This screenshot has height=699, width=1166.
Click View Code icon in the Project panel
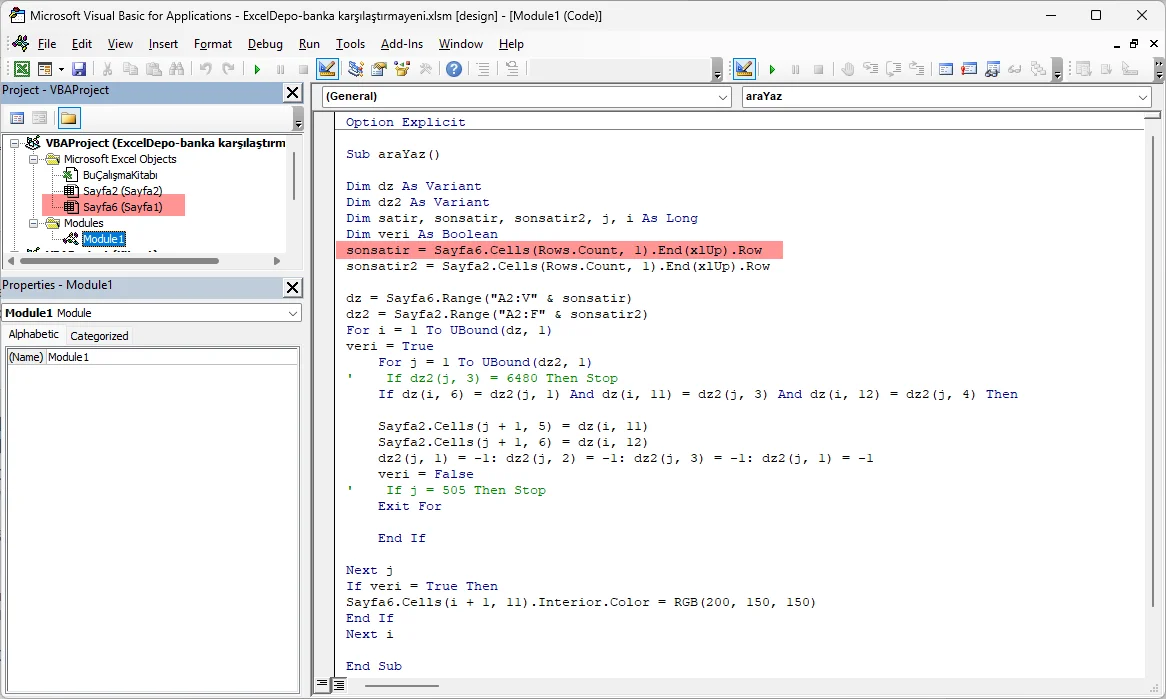(x=17, y=118)
